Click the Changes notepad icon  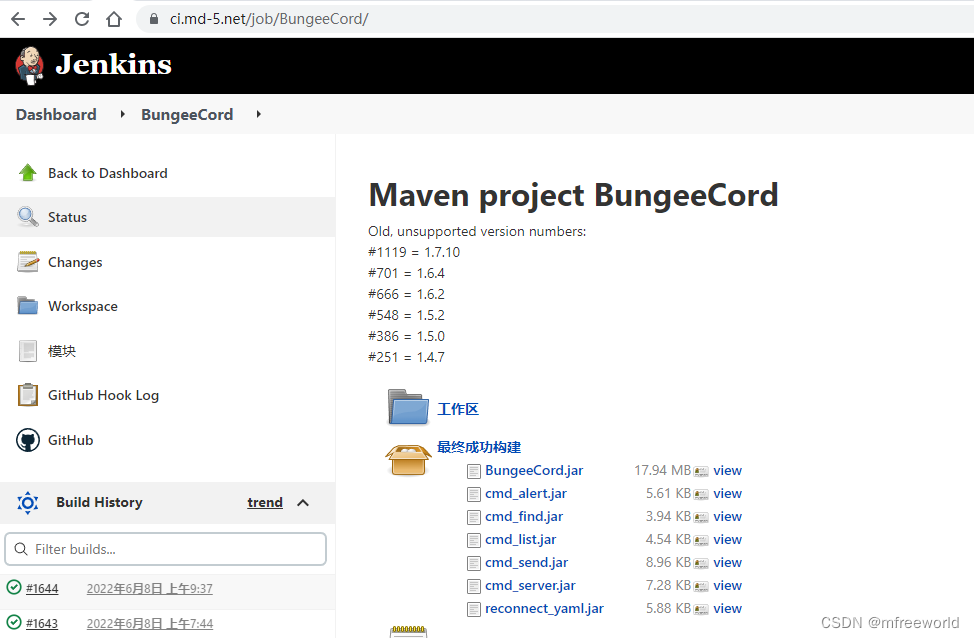click(x=27, y=262)
